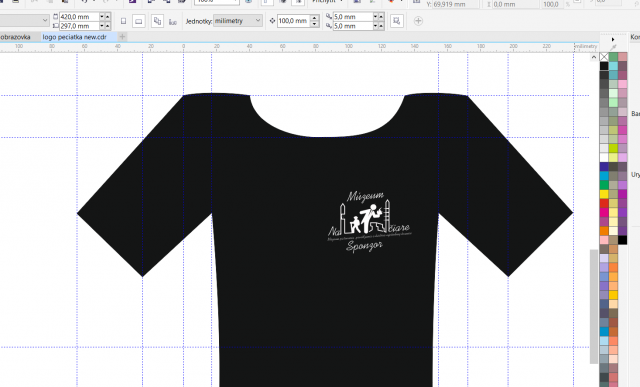The image size is (640, 387).
Task: Switch to logo peciatka new.cdr tab
Action: click(x=74, y=37)
